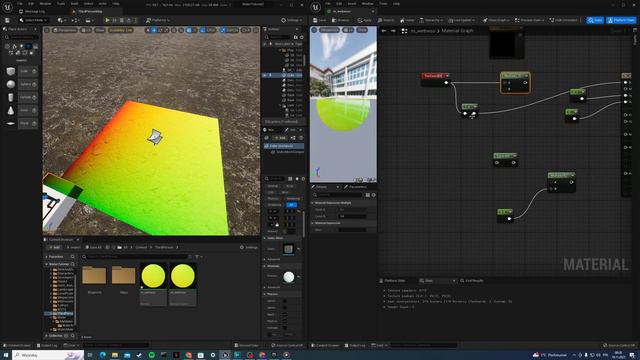Viewport: 640px width, 360px height.
Task: Open the Lit view mode dropdown in level viewport
Action: point(86,30)
